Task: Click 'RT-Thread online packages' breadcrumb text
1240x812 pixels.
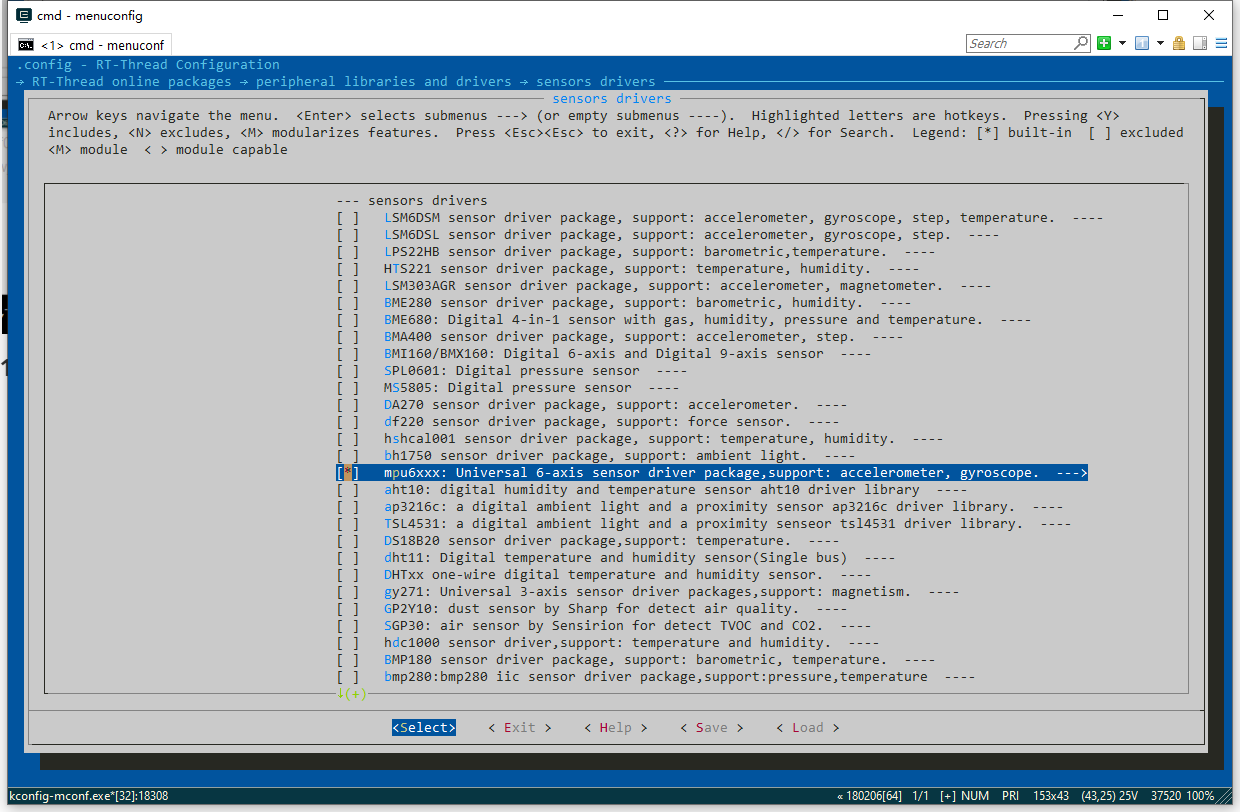Action: point(132,82)
